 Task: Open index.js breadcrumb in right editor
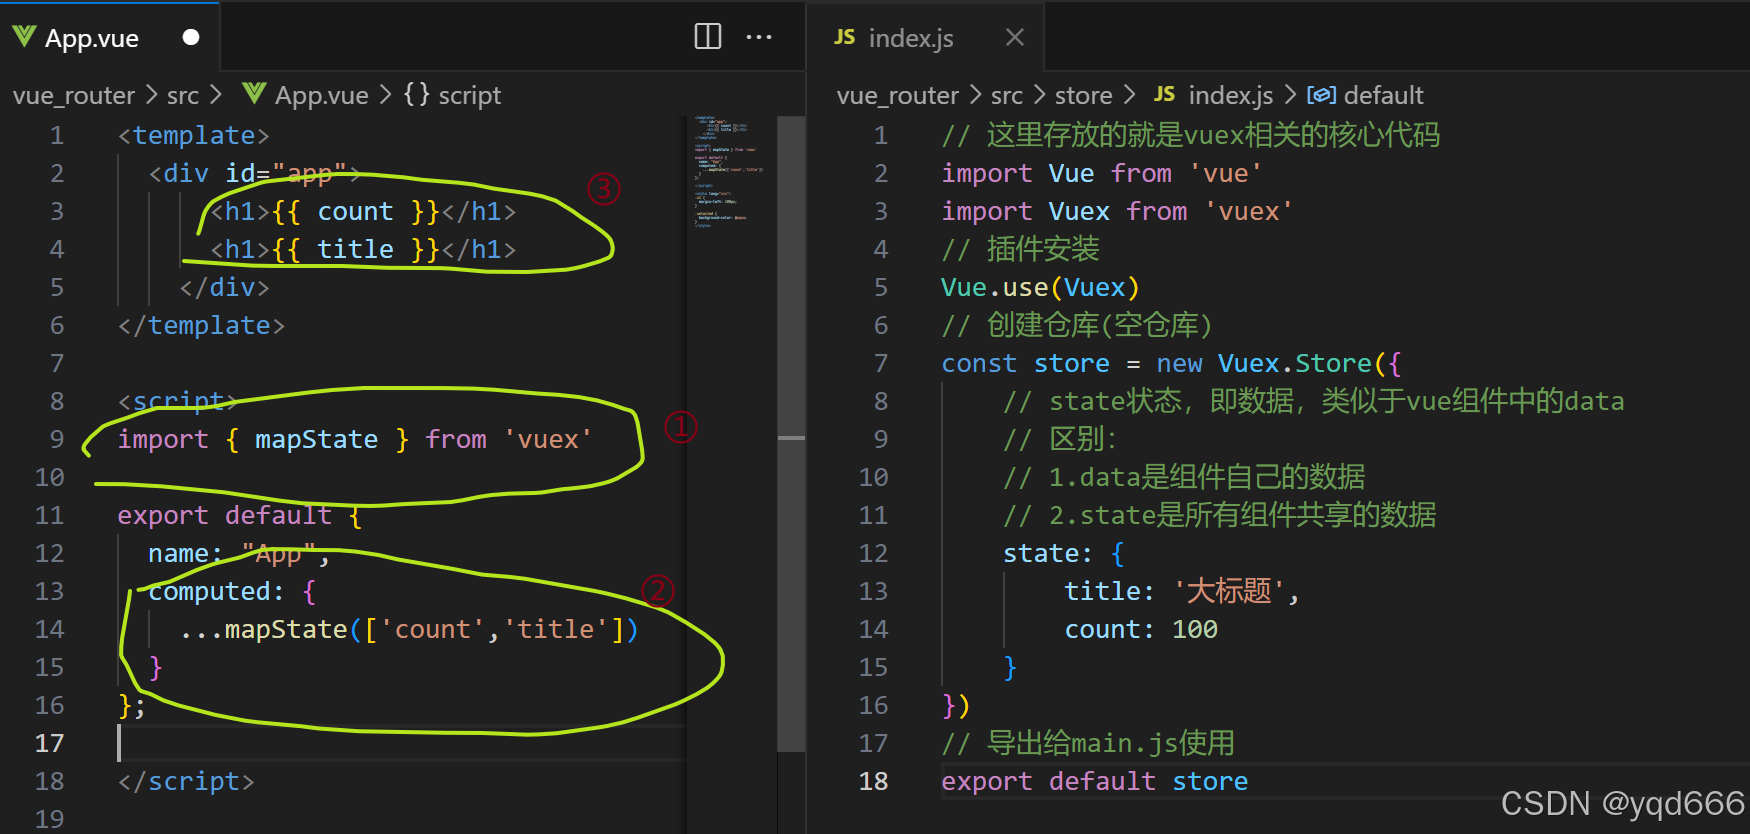pyautogui.click(x=1230, y=95)
